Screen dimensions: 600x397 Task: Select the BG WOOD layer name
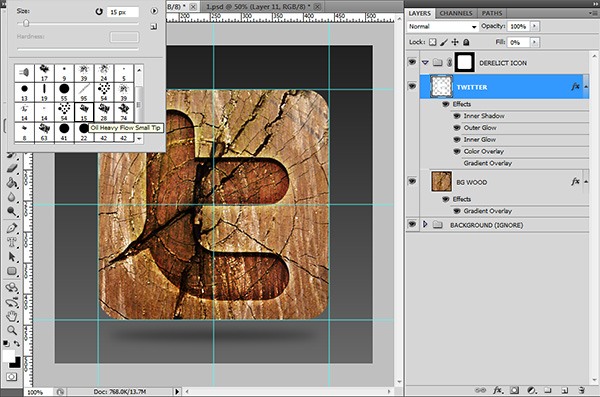point(471,183)
